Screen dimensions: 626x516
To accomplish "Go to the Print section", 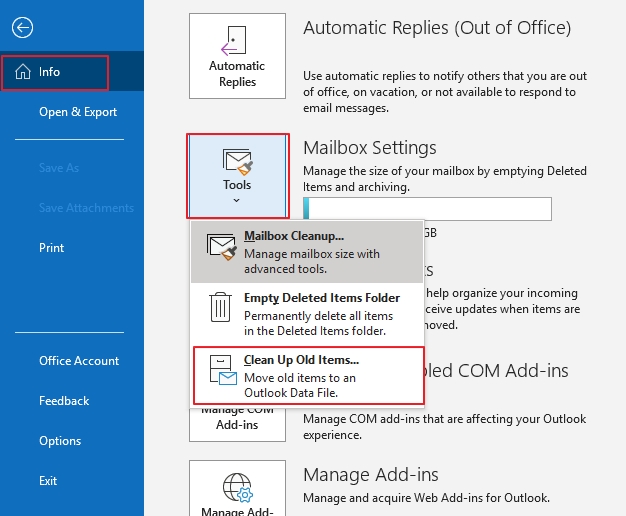I will [52, 248].
